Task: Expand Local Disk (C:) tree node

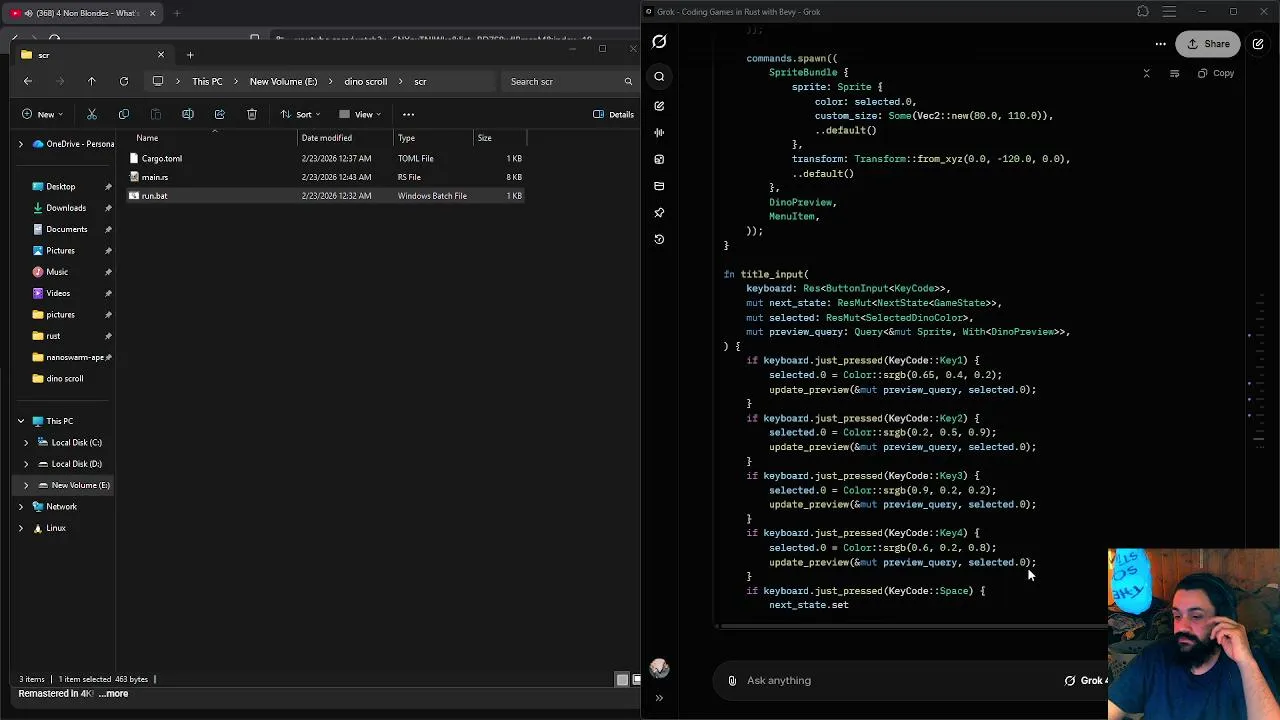Action: 26,443
